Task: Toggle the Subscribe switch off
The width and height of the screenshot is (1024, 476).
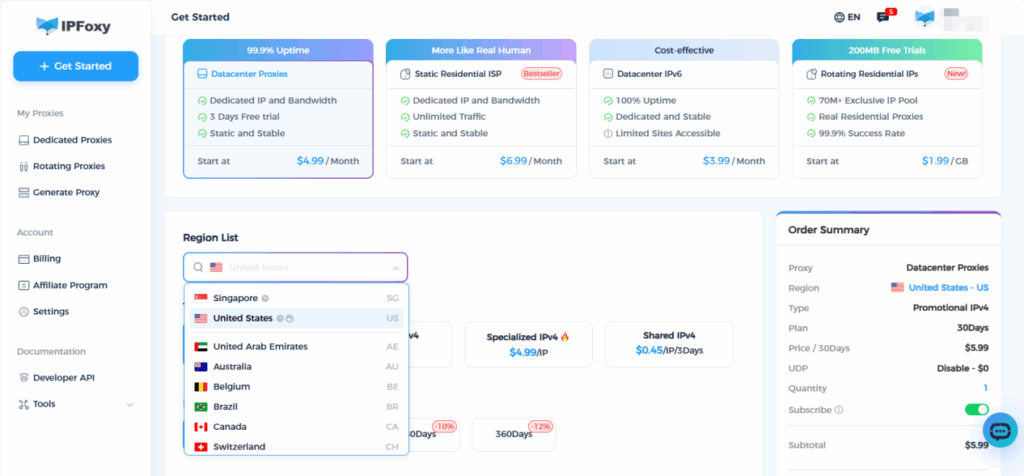Action: [x=977, y=410]
